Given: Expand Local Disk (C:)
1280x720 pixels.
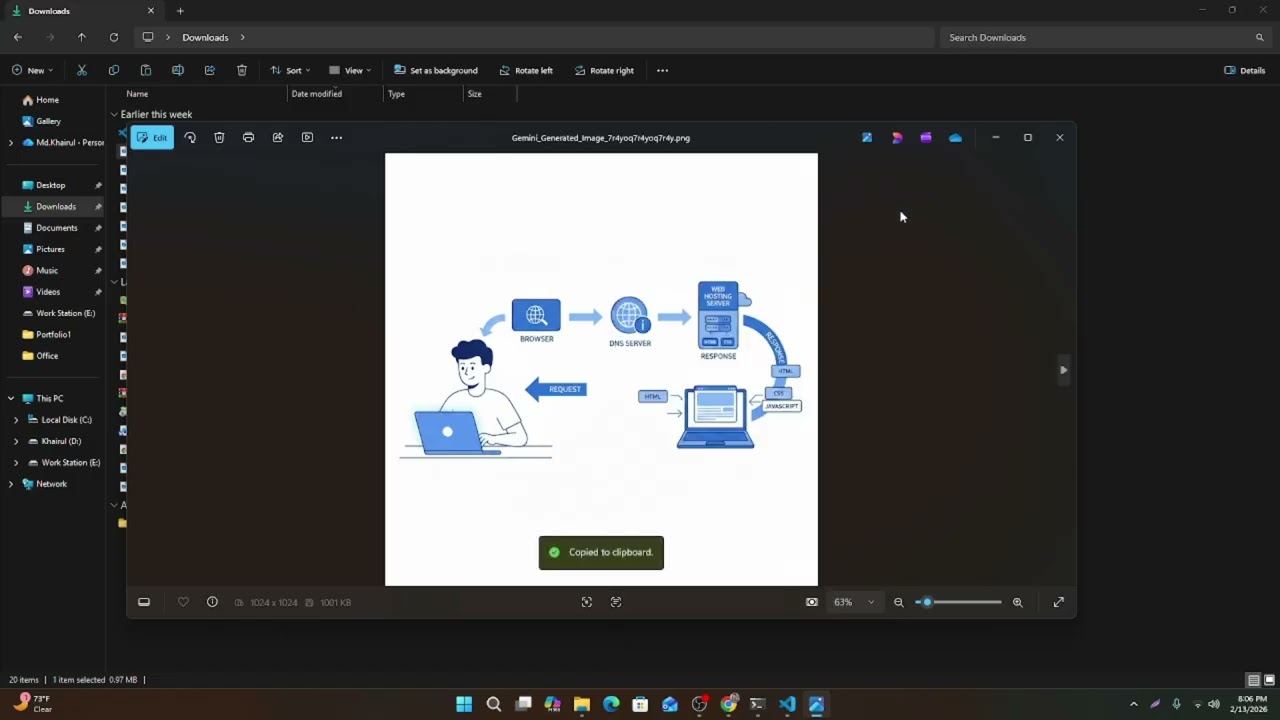Looking at the screenshot, I should click(x=16, y=420).
